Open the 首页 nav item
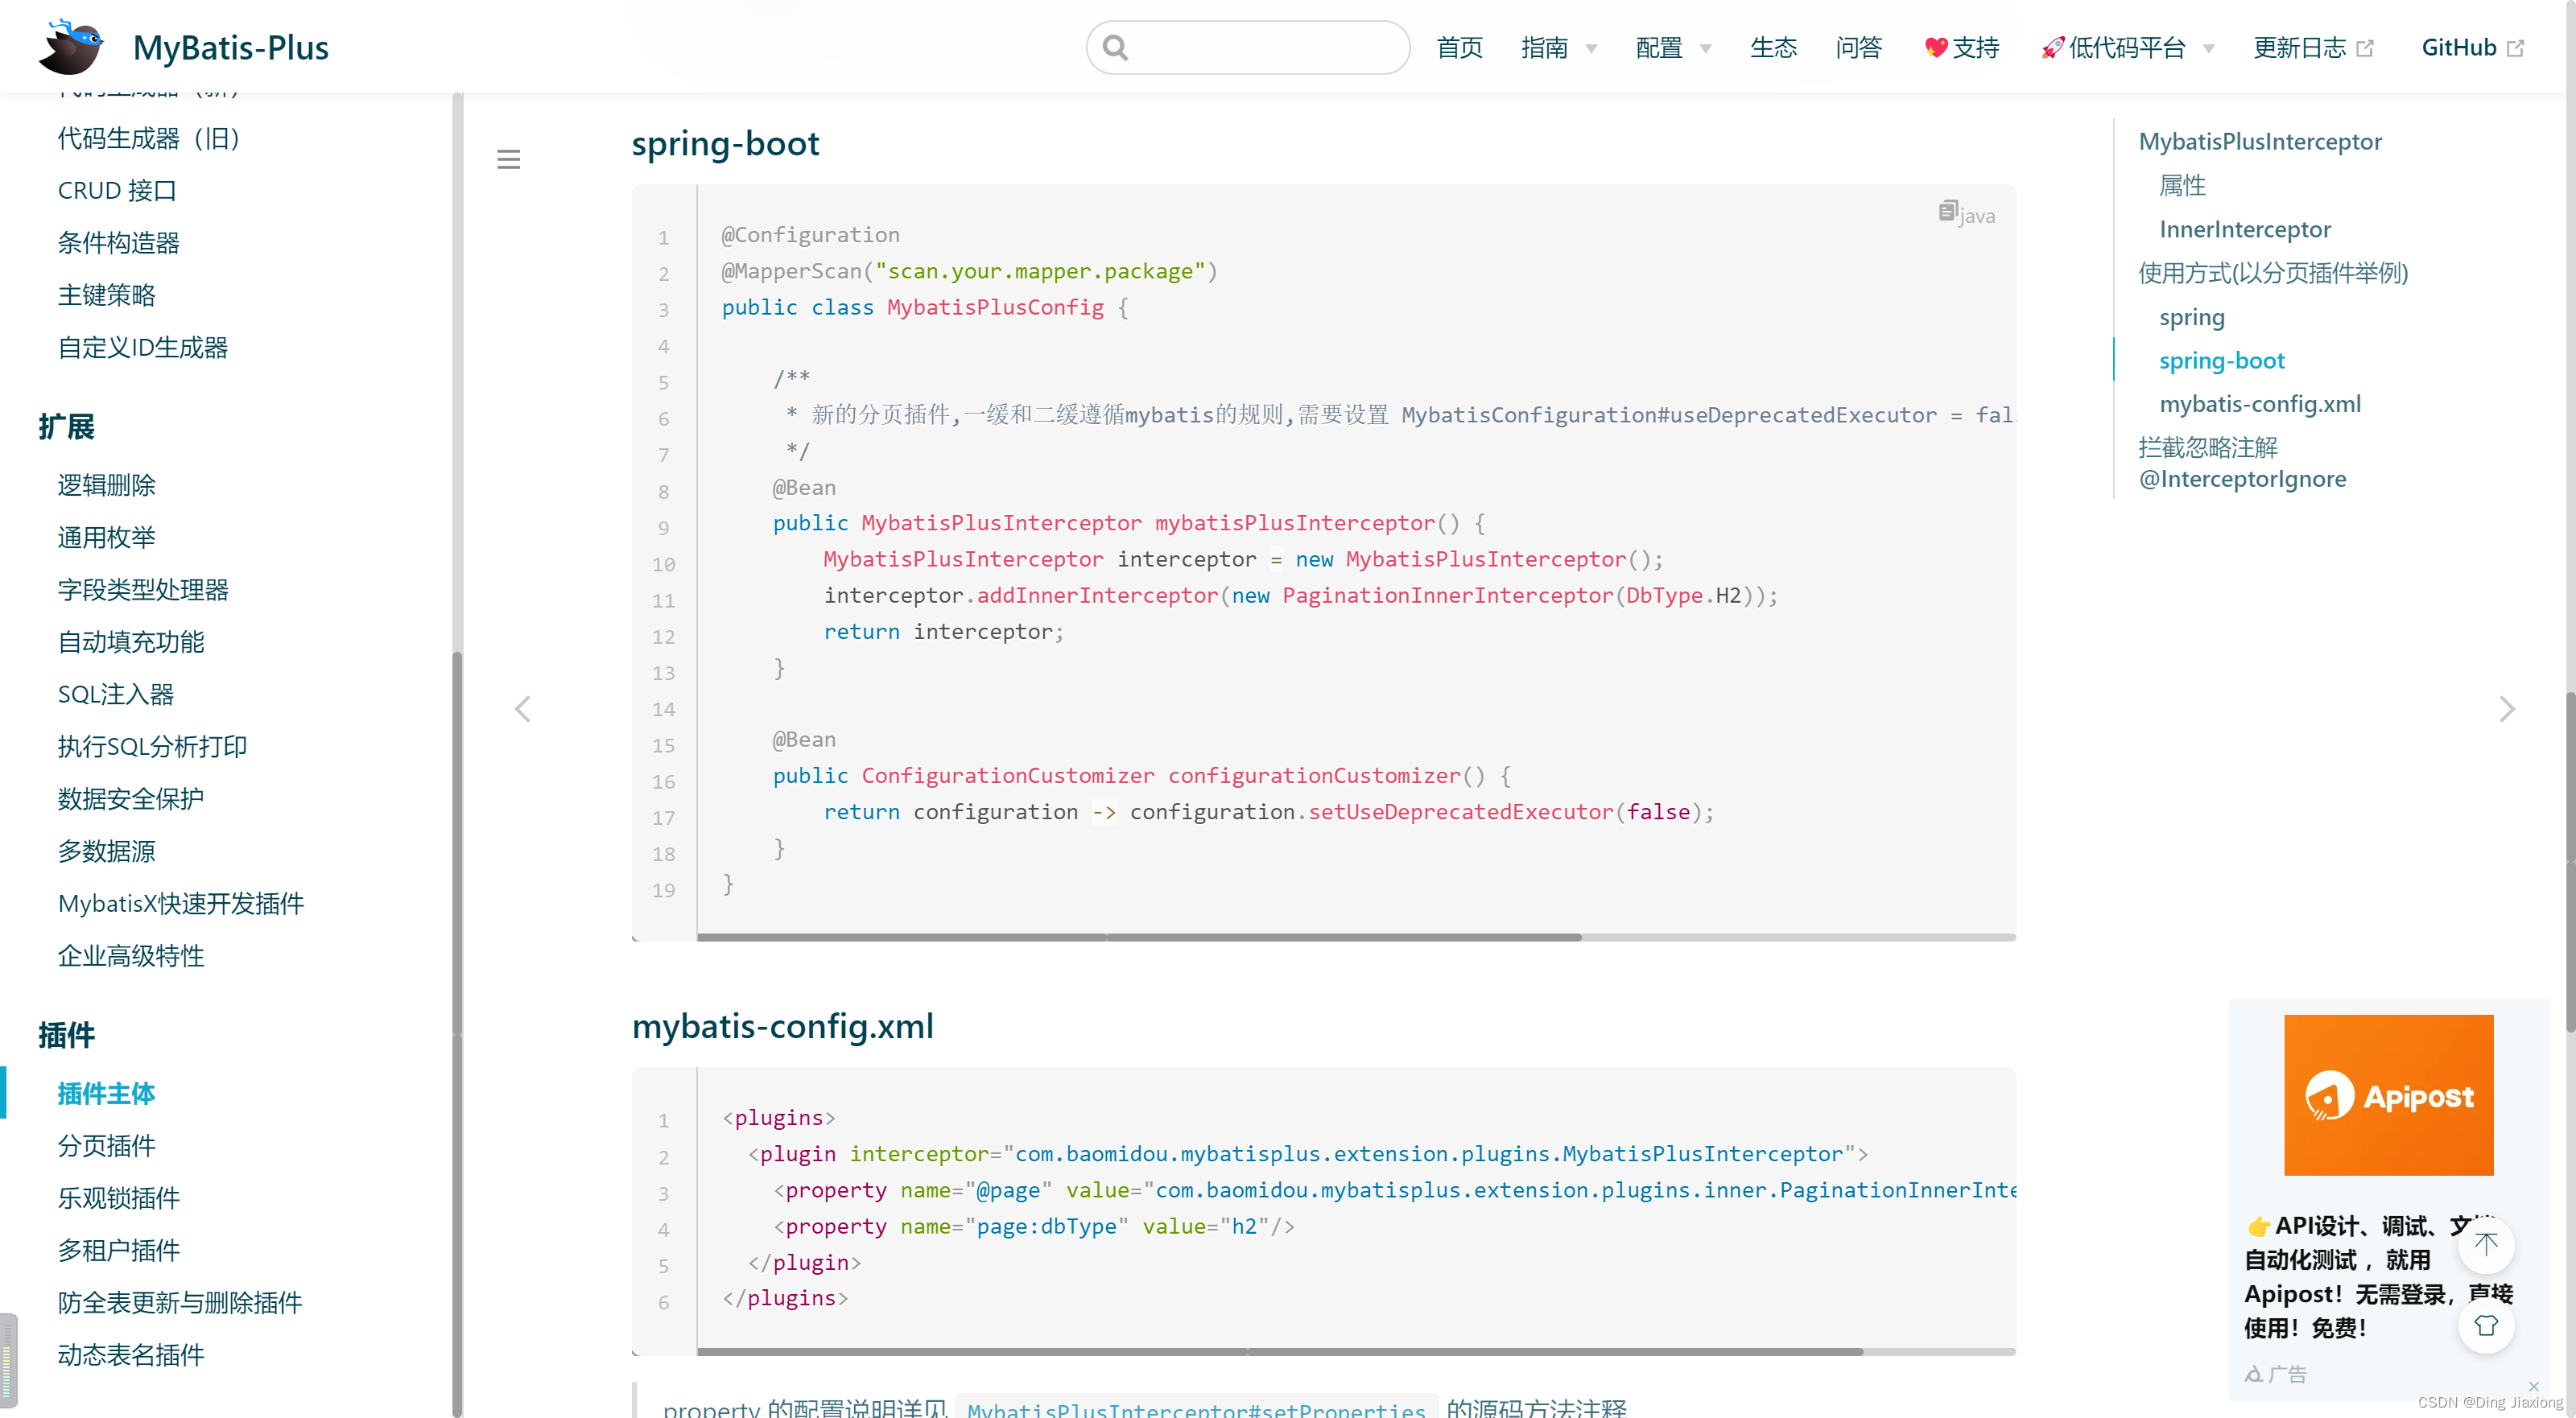Image resolution: width=2576 pixels, height=1418 pixels. pyautogui.click(x=1459, y=47)
